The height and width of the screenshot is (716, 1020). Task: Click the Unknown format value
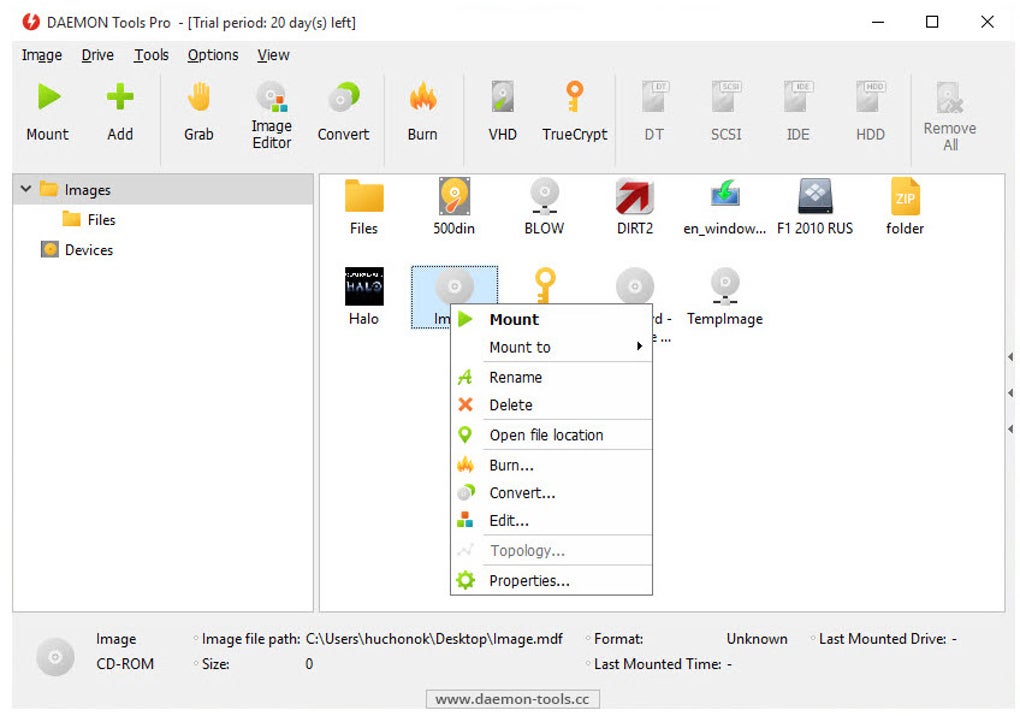pos(757,639)
